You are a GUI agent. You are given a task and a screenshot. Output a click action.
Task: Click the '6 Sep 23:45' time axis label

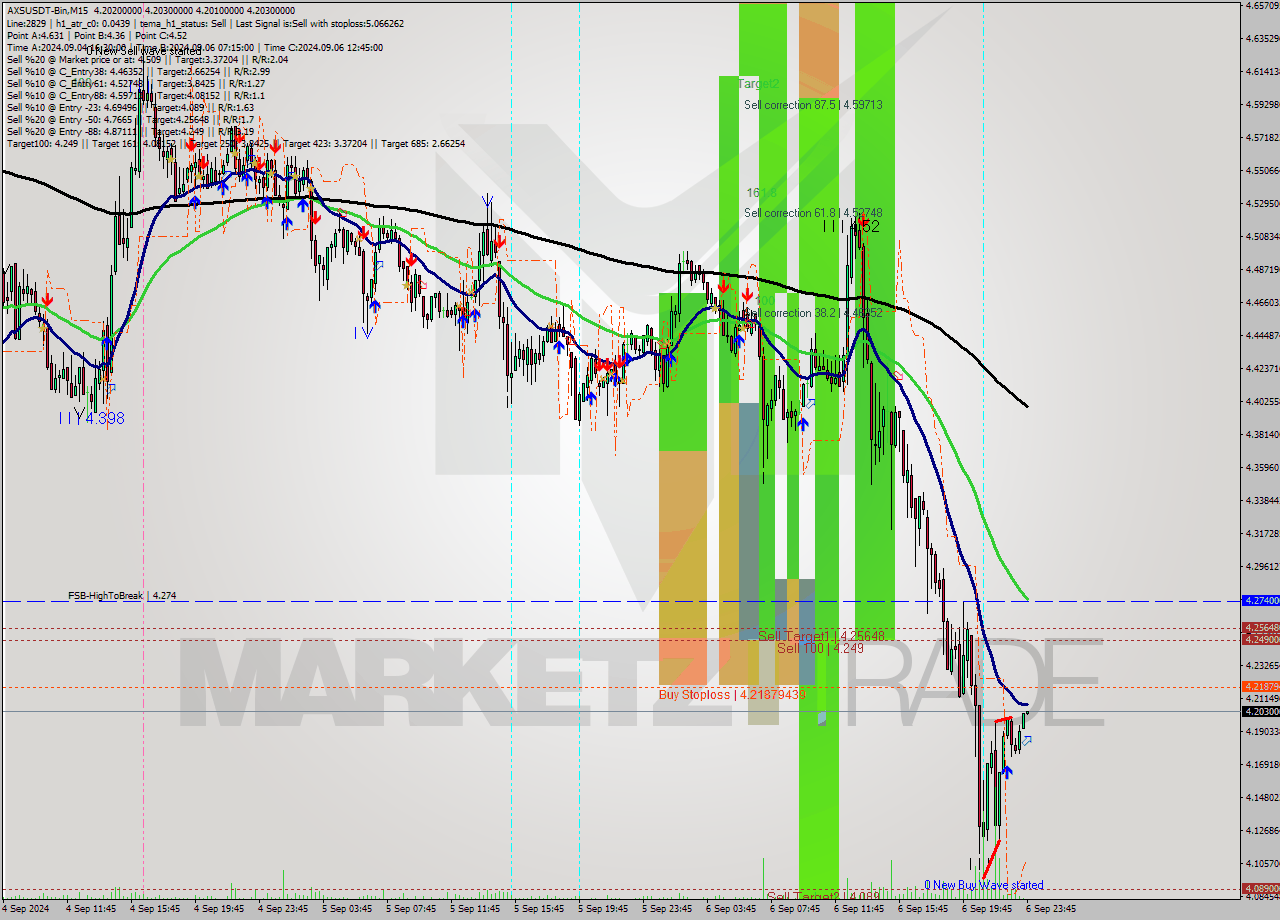point(1051,909)
